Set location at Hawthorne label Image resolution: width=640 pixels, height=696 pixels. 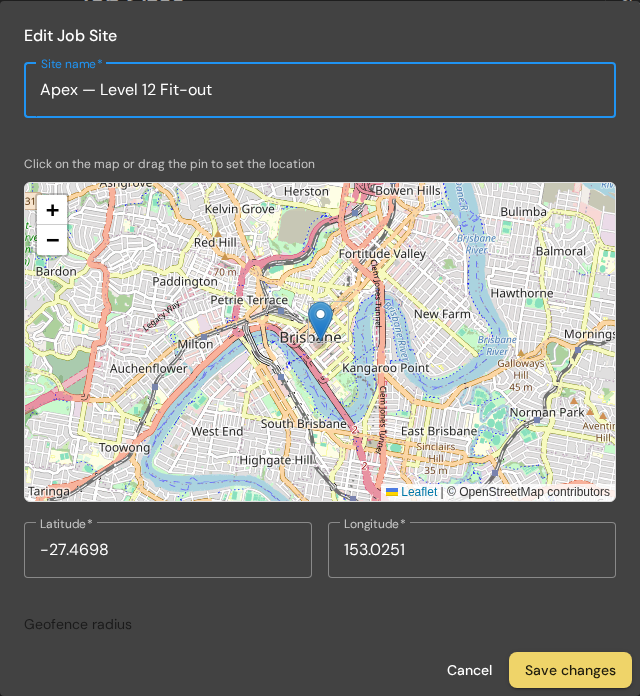click(x=522, y=293)
